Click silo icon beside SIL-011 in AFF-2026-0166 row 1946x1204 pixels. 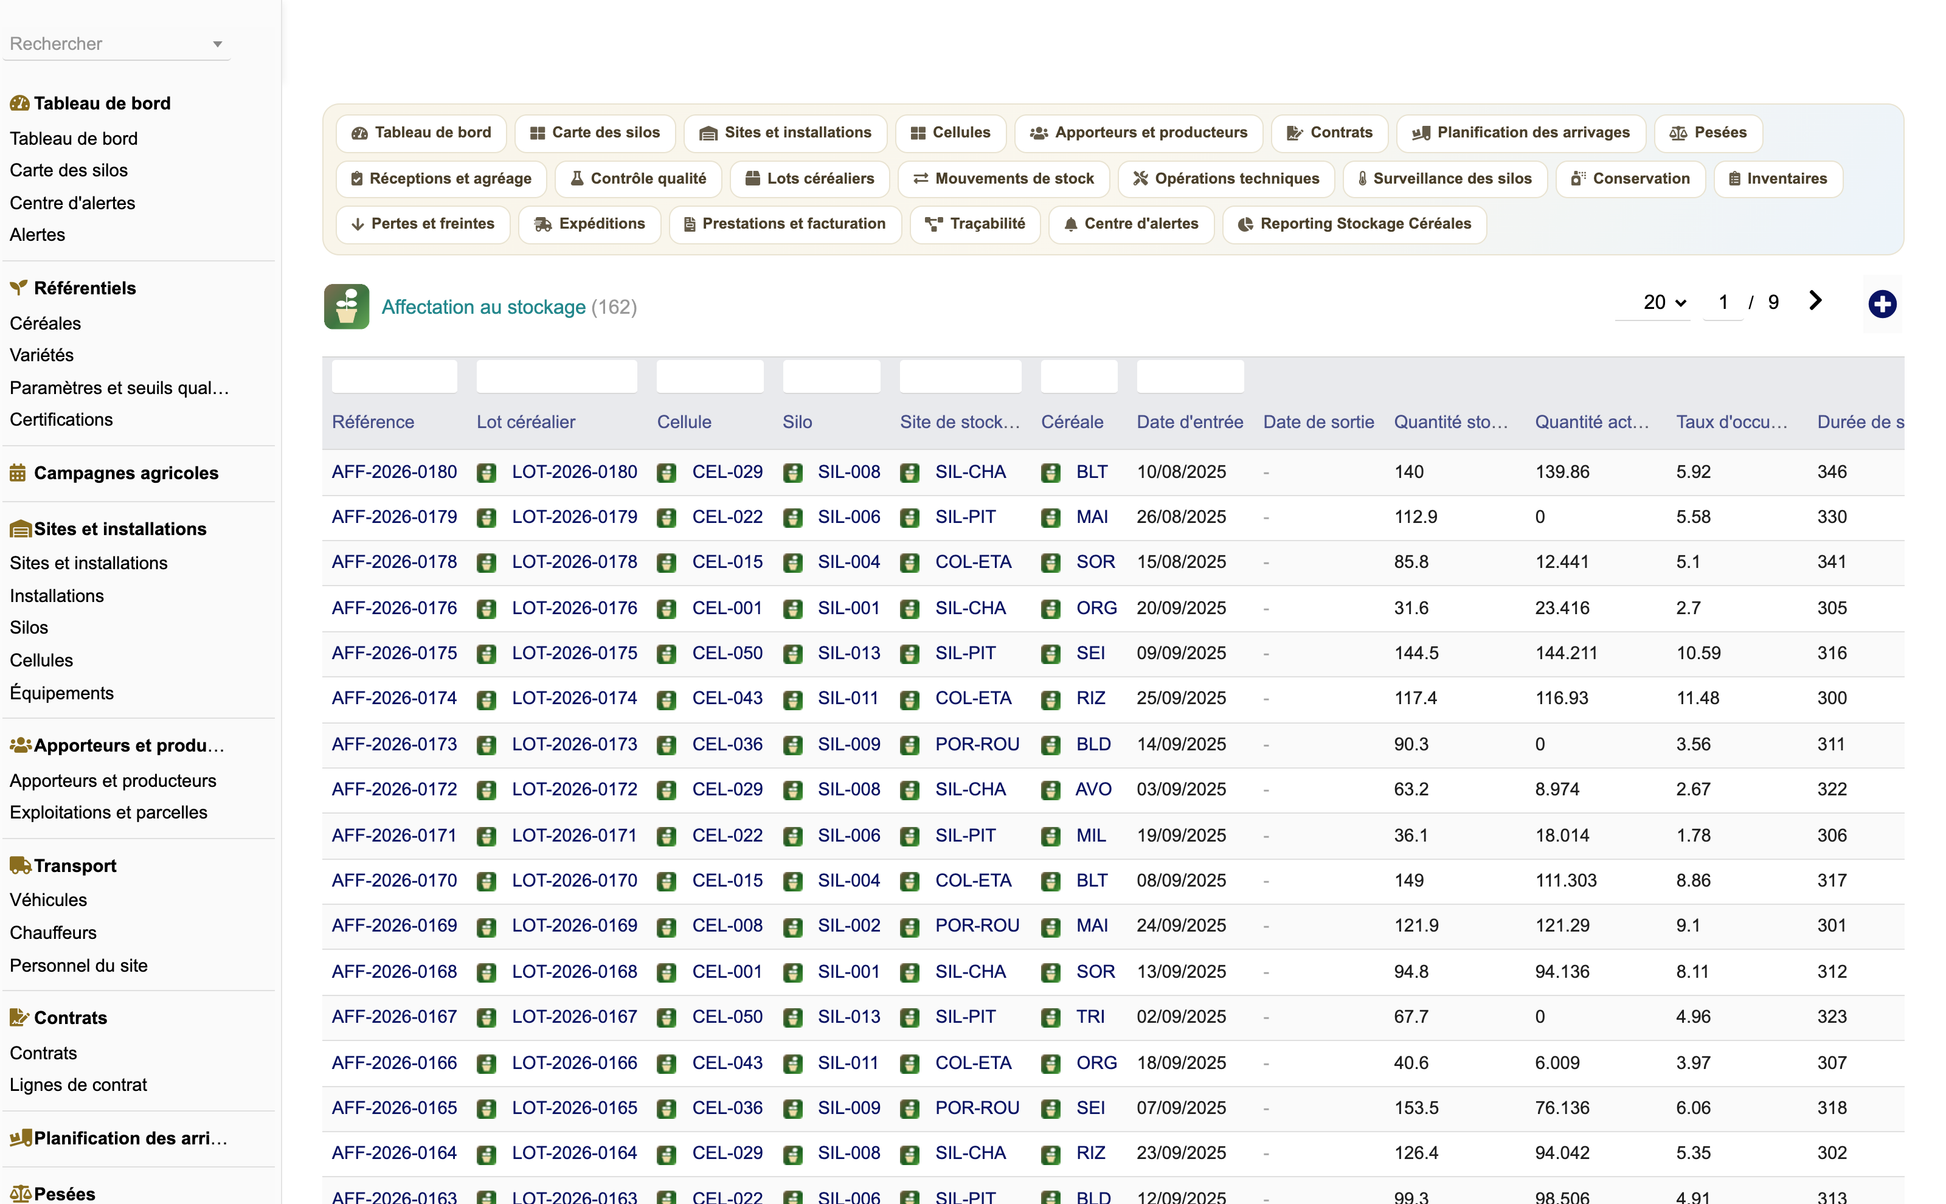[793, 1064]
